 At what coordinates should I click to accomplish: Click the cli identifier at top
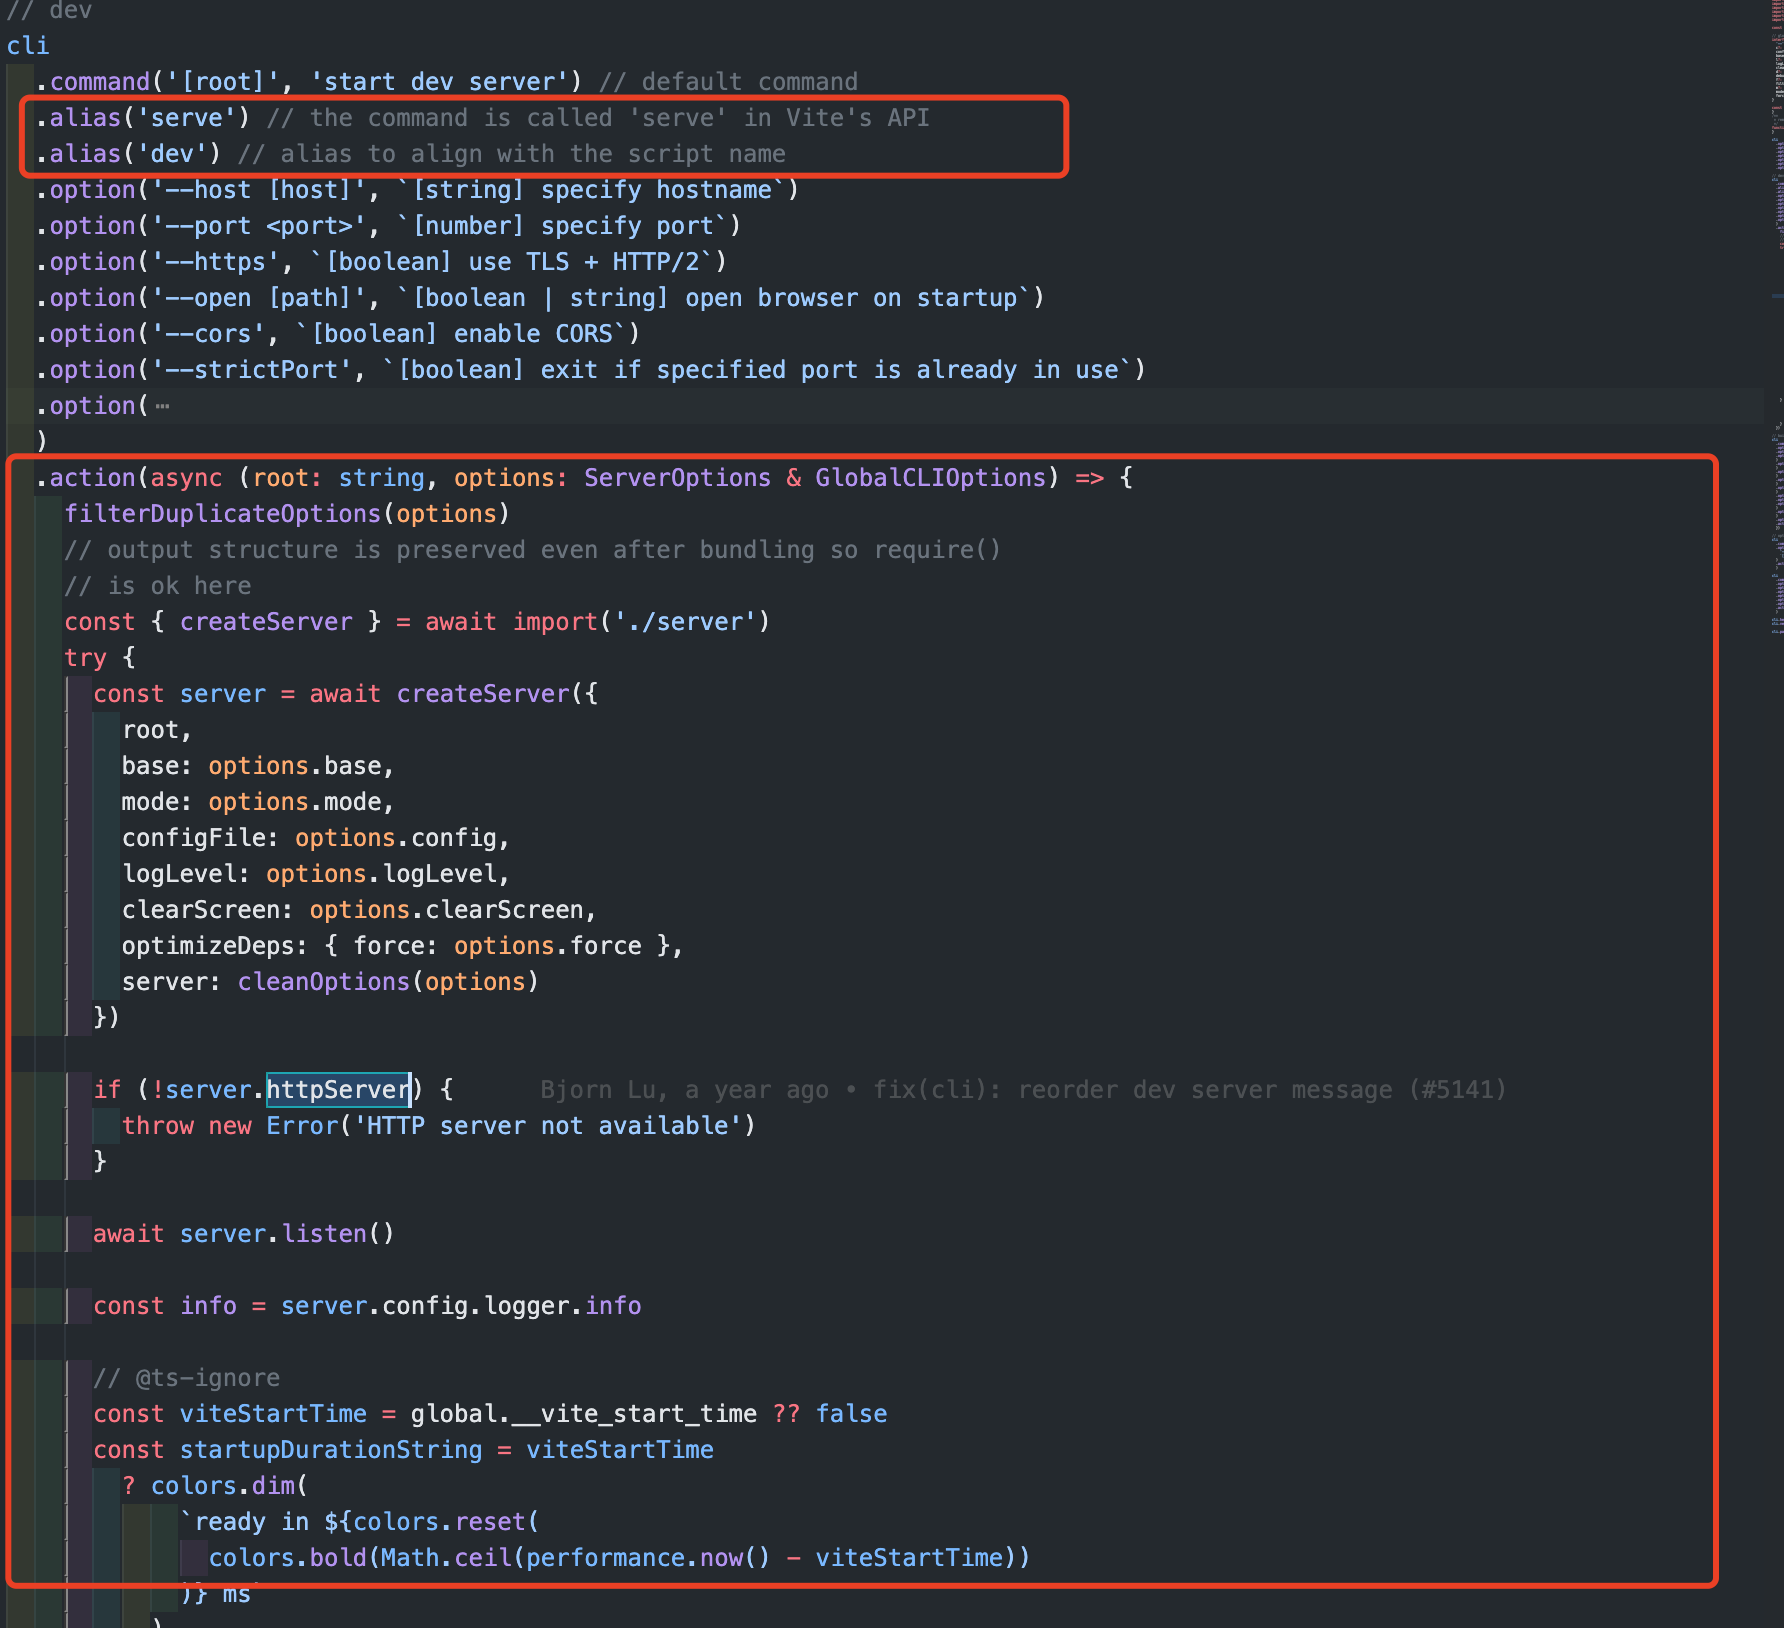coord(28,46)
